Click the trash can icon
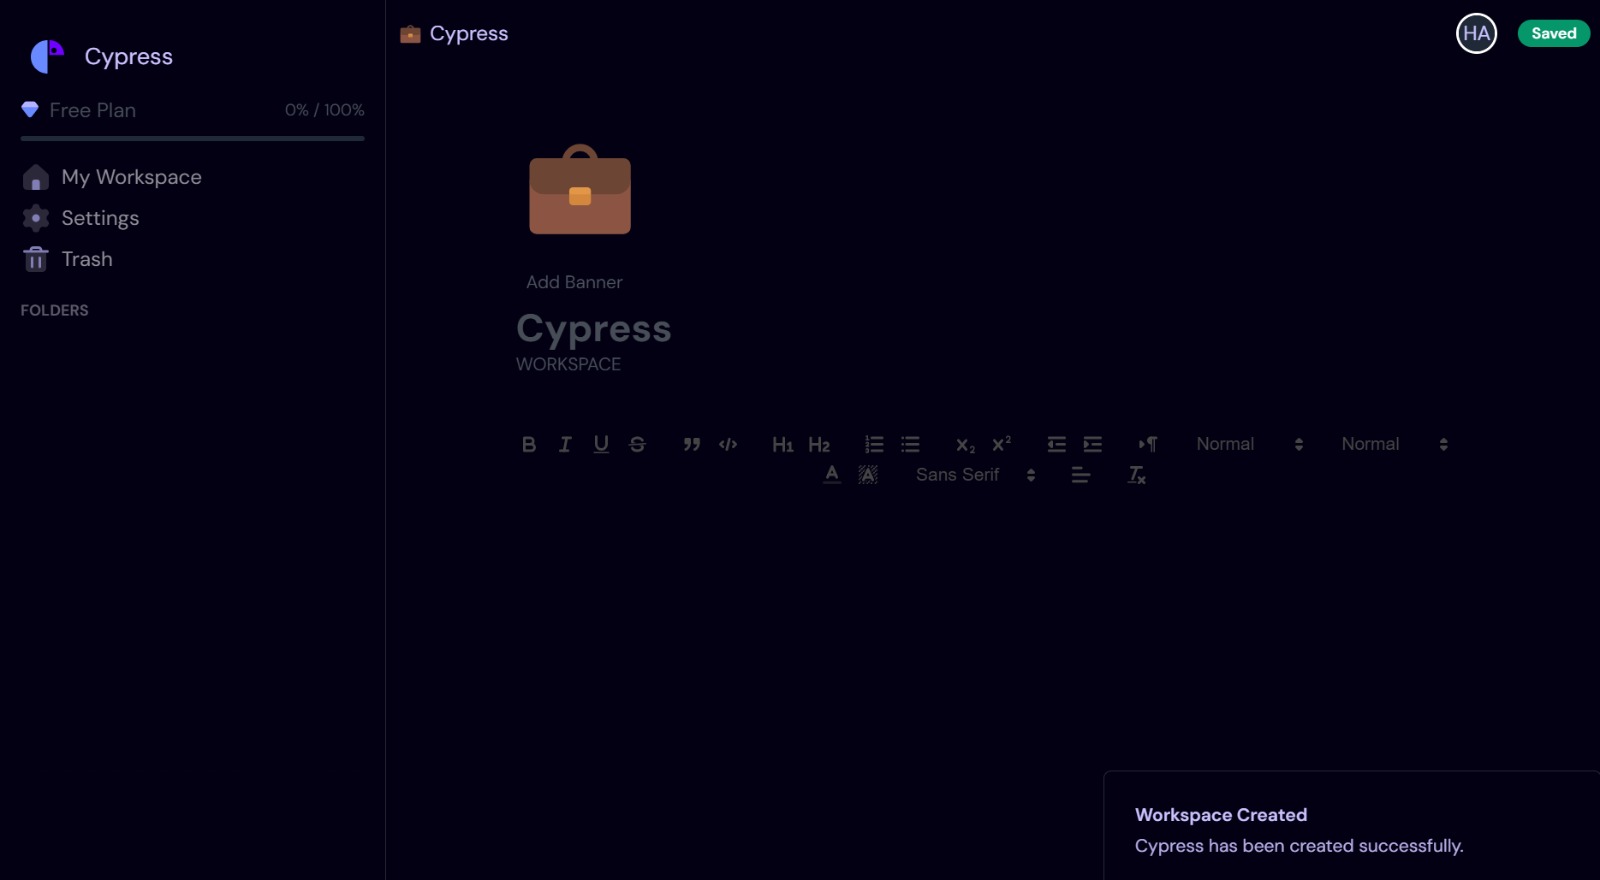Image resolution: width=1600 pixels, height=880 pixels. point(36,259)
